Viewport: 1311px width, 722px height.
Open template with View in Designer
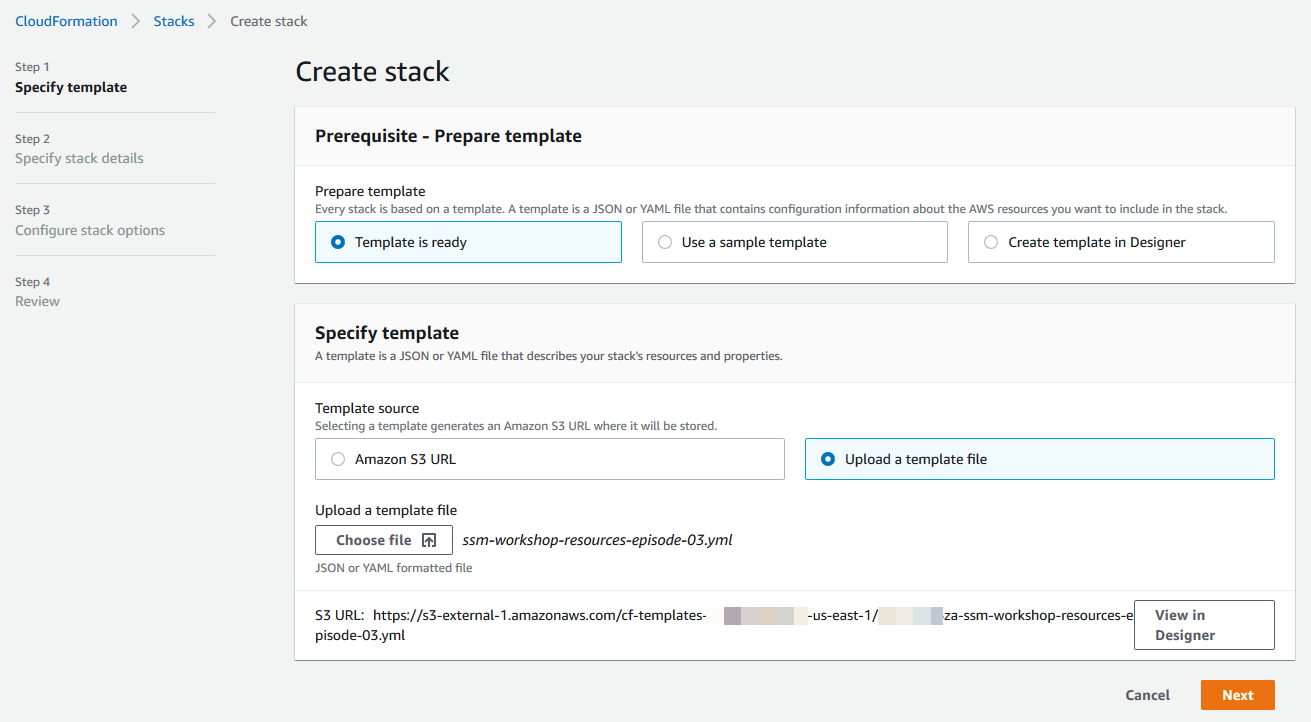[x=1204, y=625]
